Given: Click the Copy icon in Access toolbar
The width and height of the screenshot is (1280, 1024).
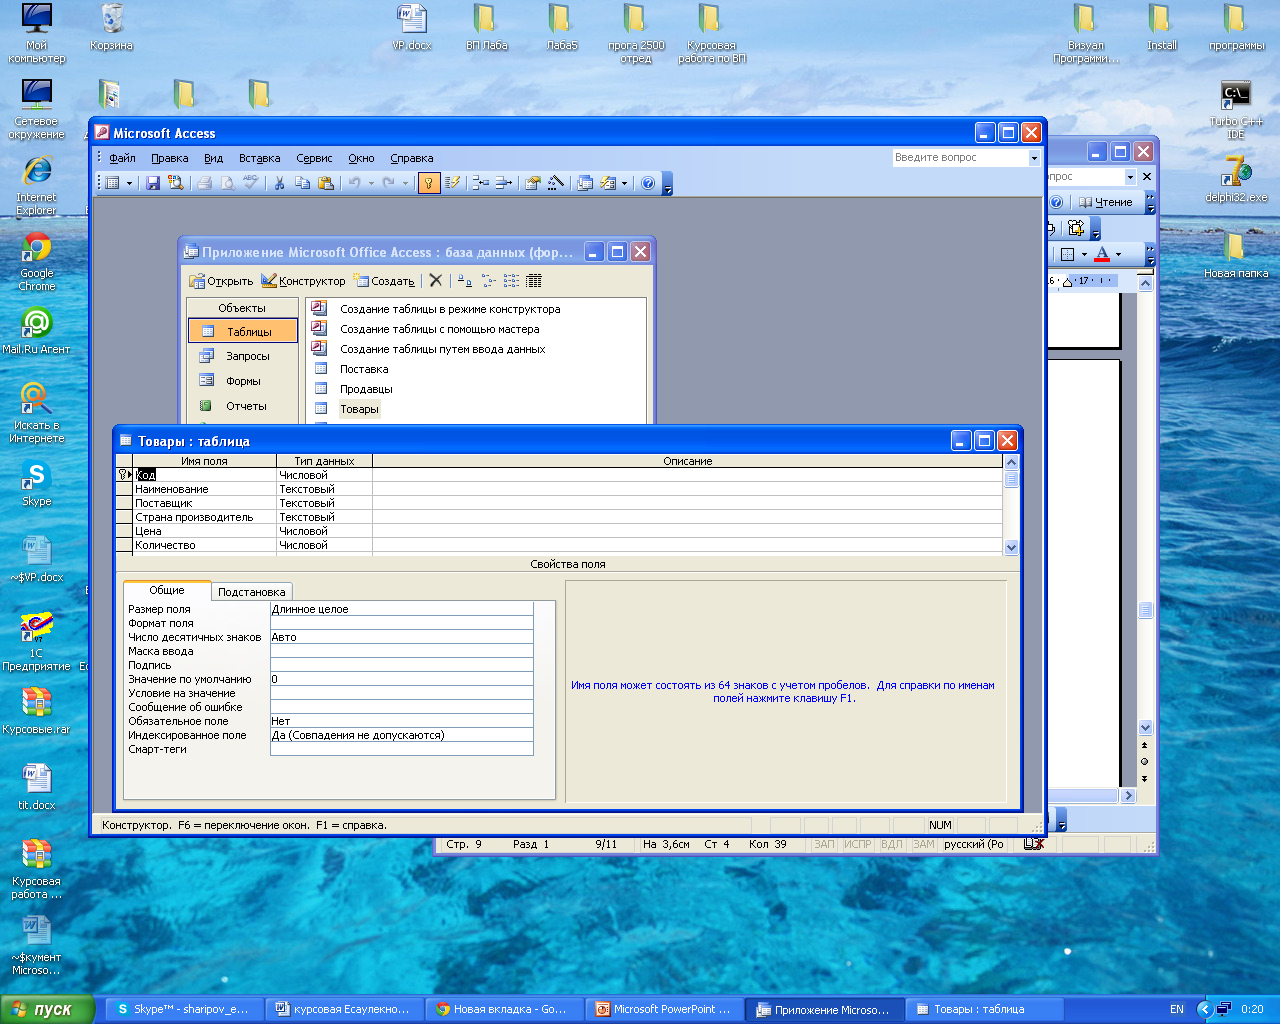Looking at the screenshot, I should 302,183.
